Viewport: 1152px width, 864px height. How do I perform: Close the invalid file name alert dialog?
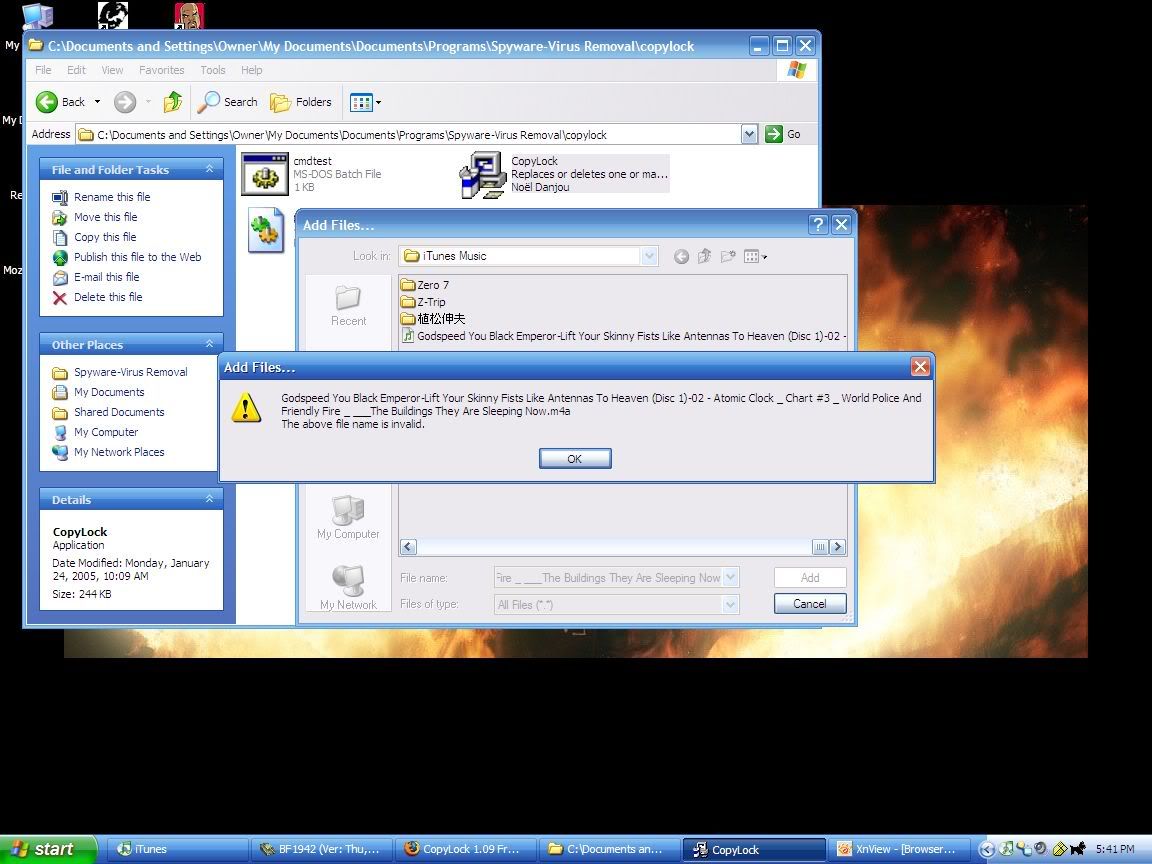point(920,367)
